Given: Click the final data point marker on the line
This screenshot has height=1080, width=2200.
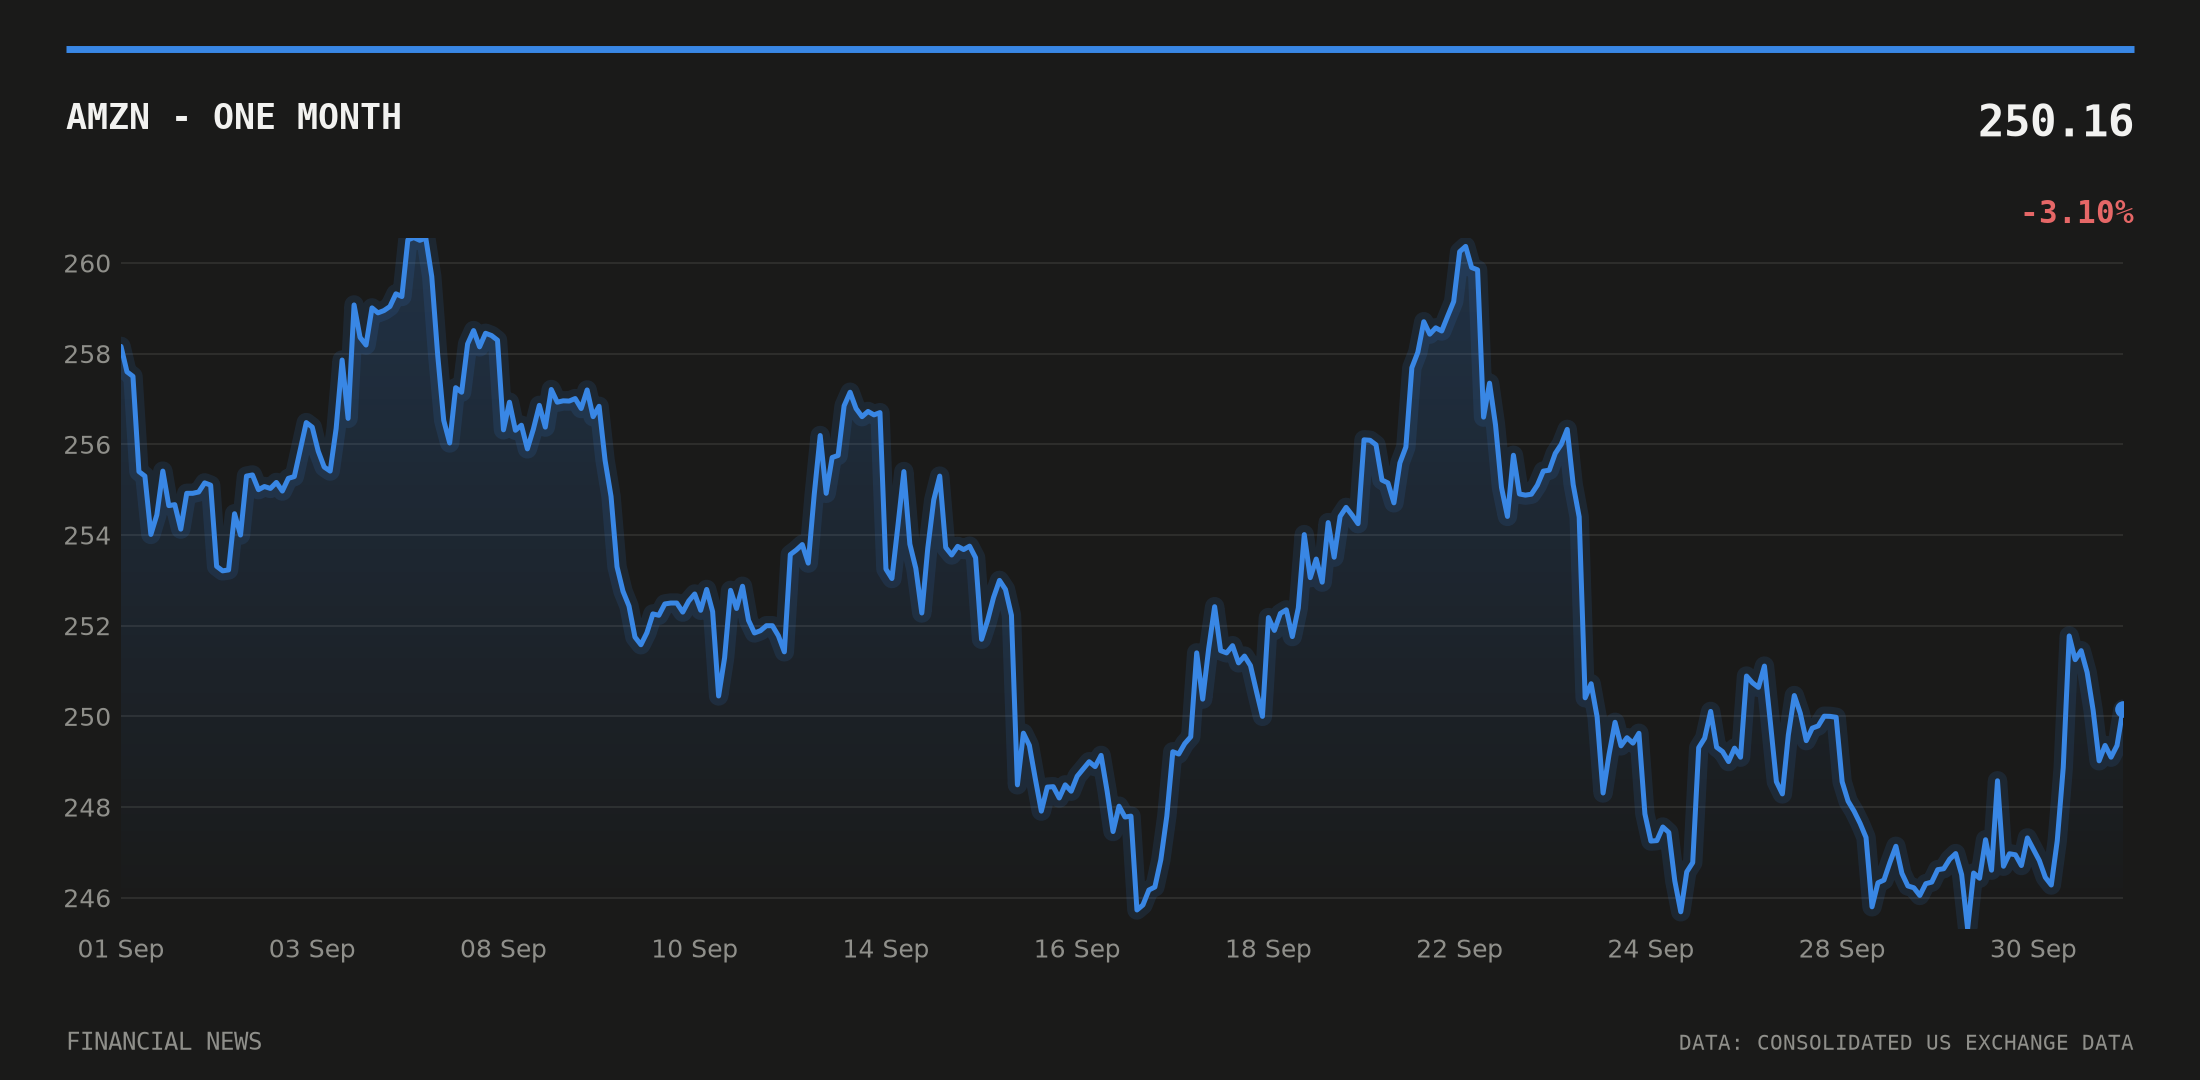Looking at the screenshot, I should (x=2121, y=708).
